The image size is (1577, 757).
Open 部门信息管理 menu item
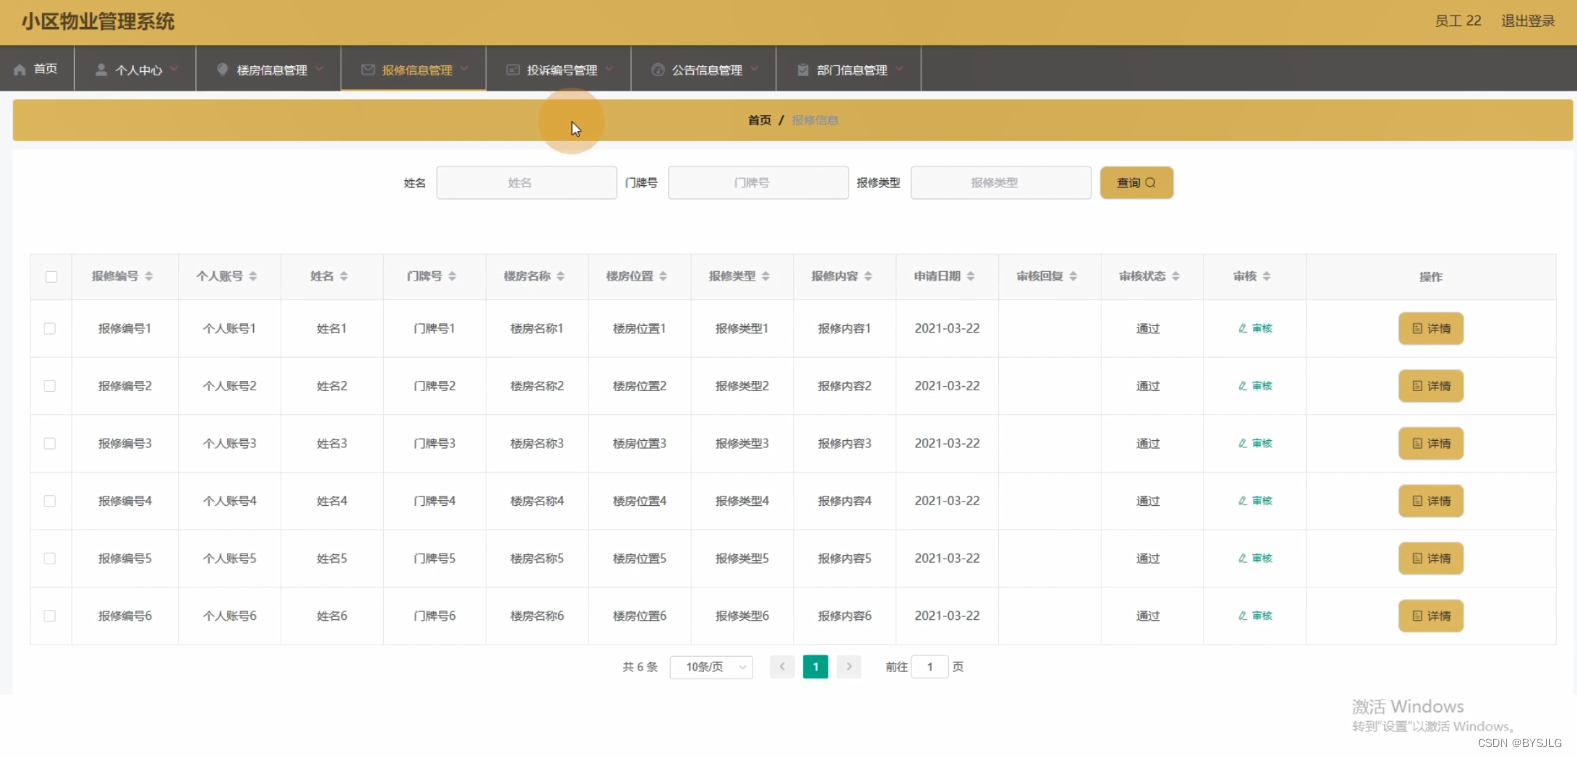coord(848,69)
